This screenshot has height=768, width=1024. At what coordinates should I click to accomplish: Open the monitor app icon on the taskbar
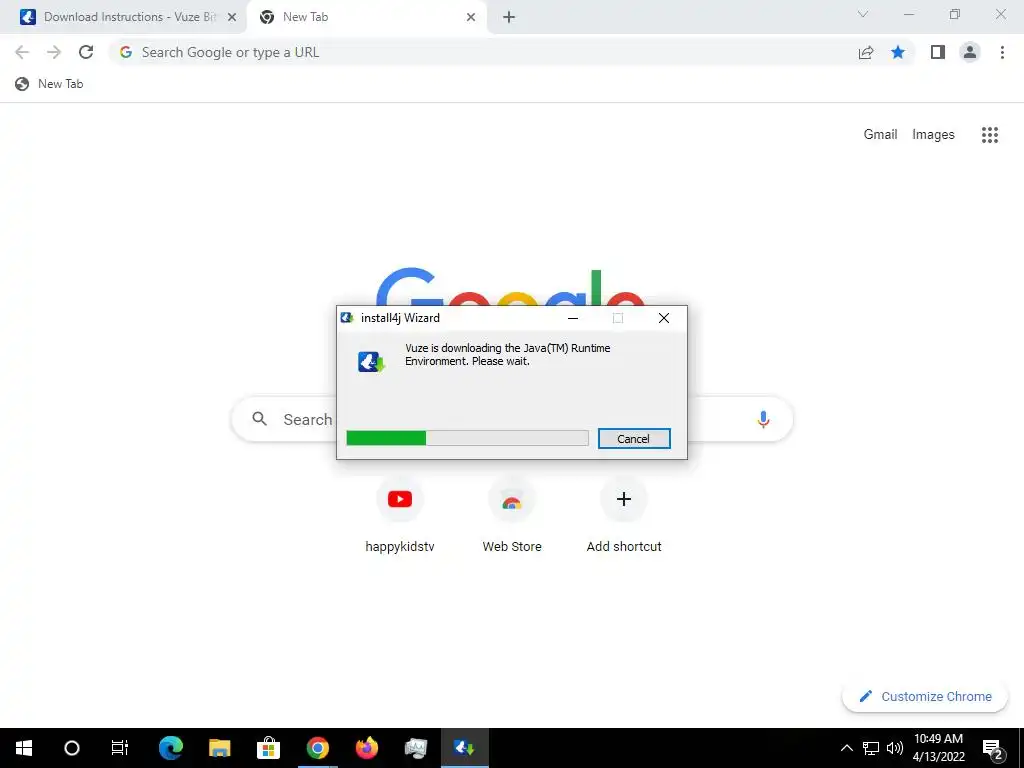pos(415,748)
